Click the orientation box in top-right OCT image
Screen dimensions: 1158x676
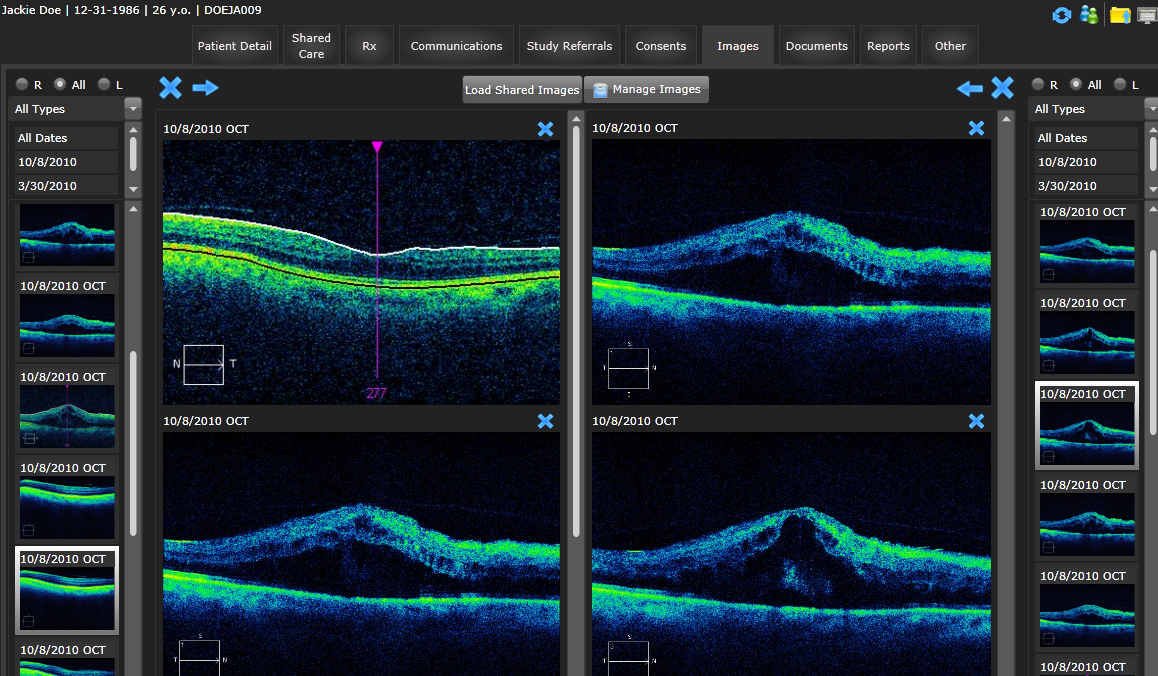pyautogui.click(x=628, y=368)
